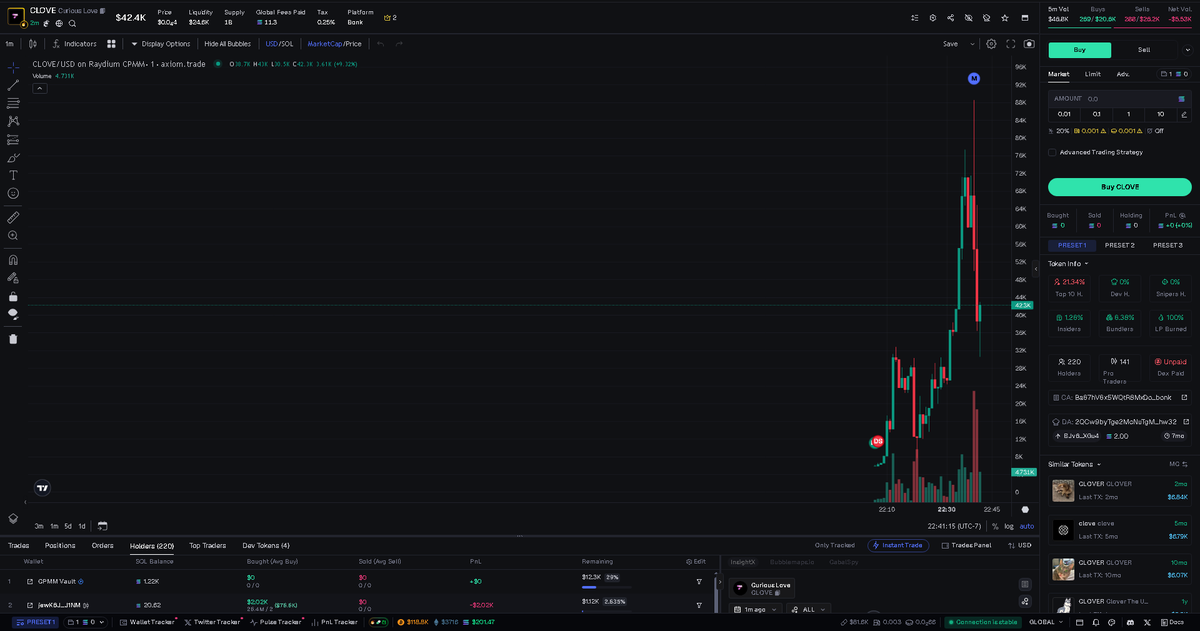Toggle Hide All Bubbles
The height and width of the screenshot is (631, 1200).
click(x=228, y=44)
